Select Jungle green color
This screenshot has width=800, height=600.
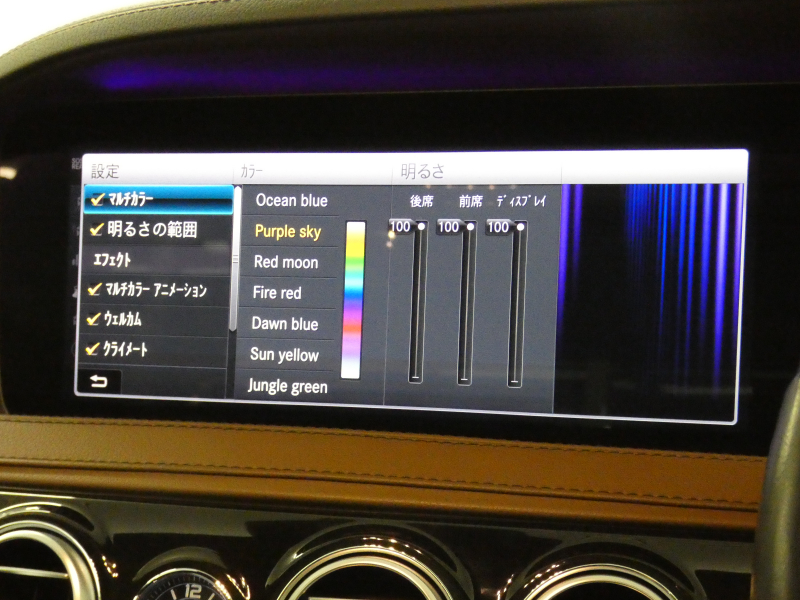point(287,386)
